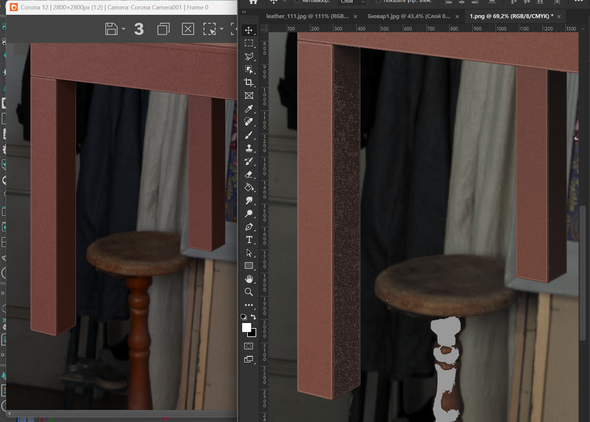This screenshot has height=422, width=590.
Task: Click Corona copy to clipboard button
Action: click(x=163, y=29)
